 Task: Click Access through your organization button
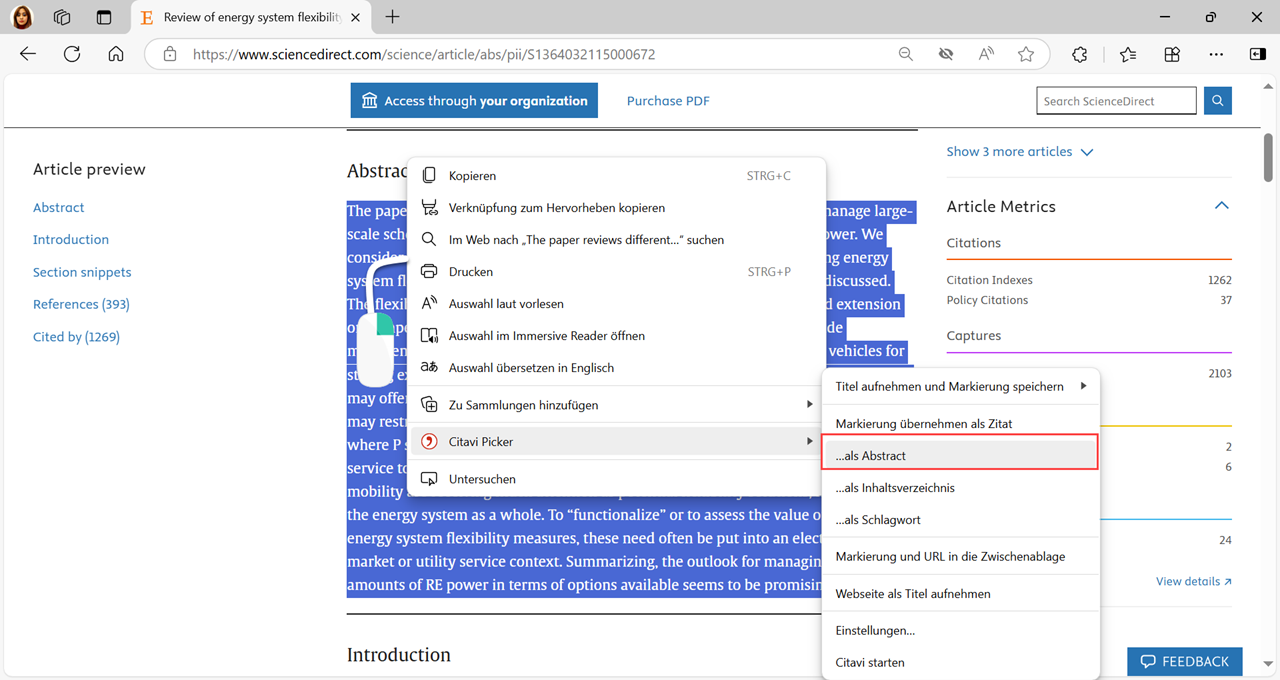coord(474,101)
